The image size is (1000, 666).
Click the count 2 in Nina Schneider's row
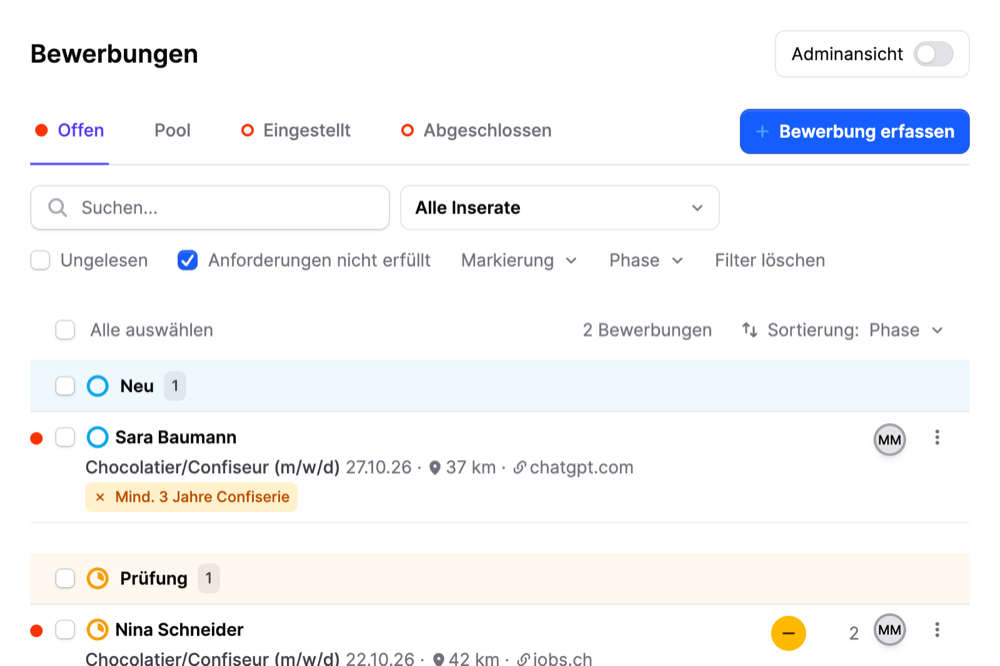854,633
